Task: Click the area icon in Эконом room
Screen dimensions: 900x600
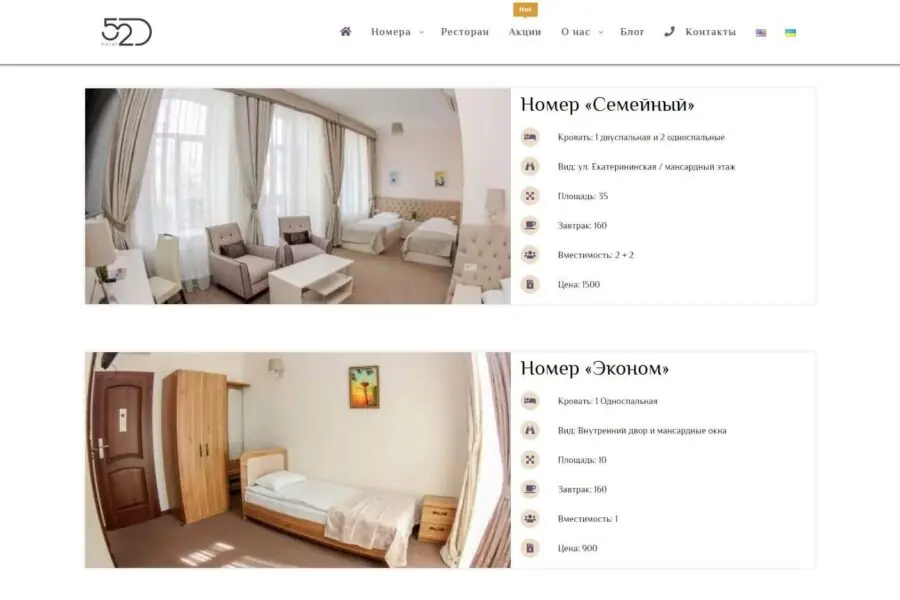Action: pyautogui.click(x=530, y=460)
